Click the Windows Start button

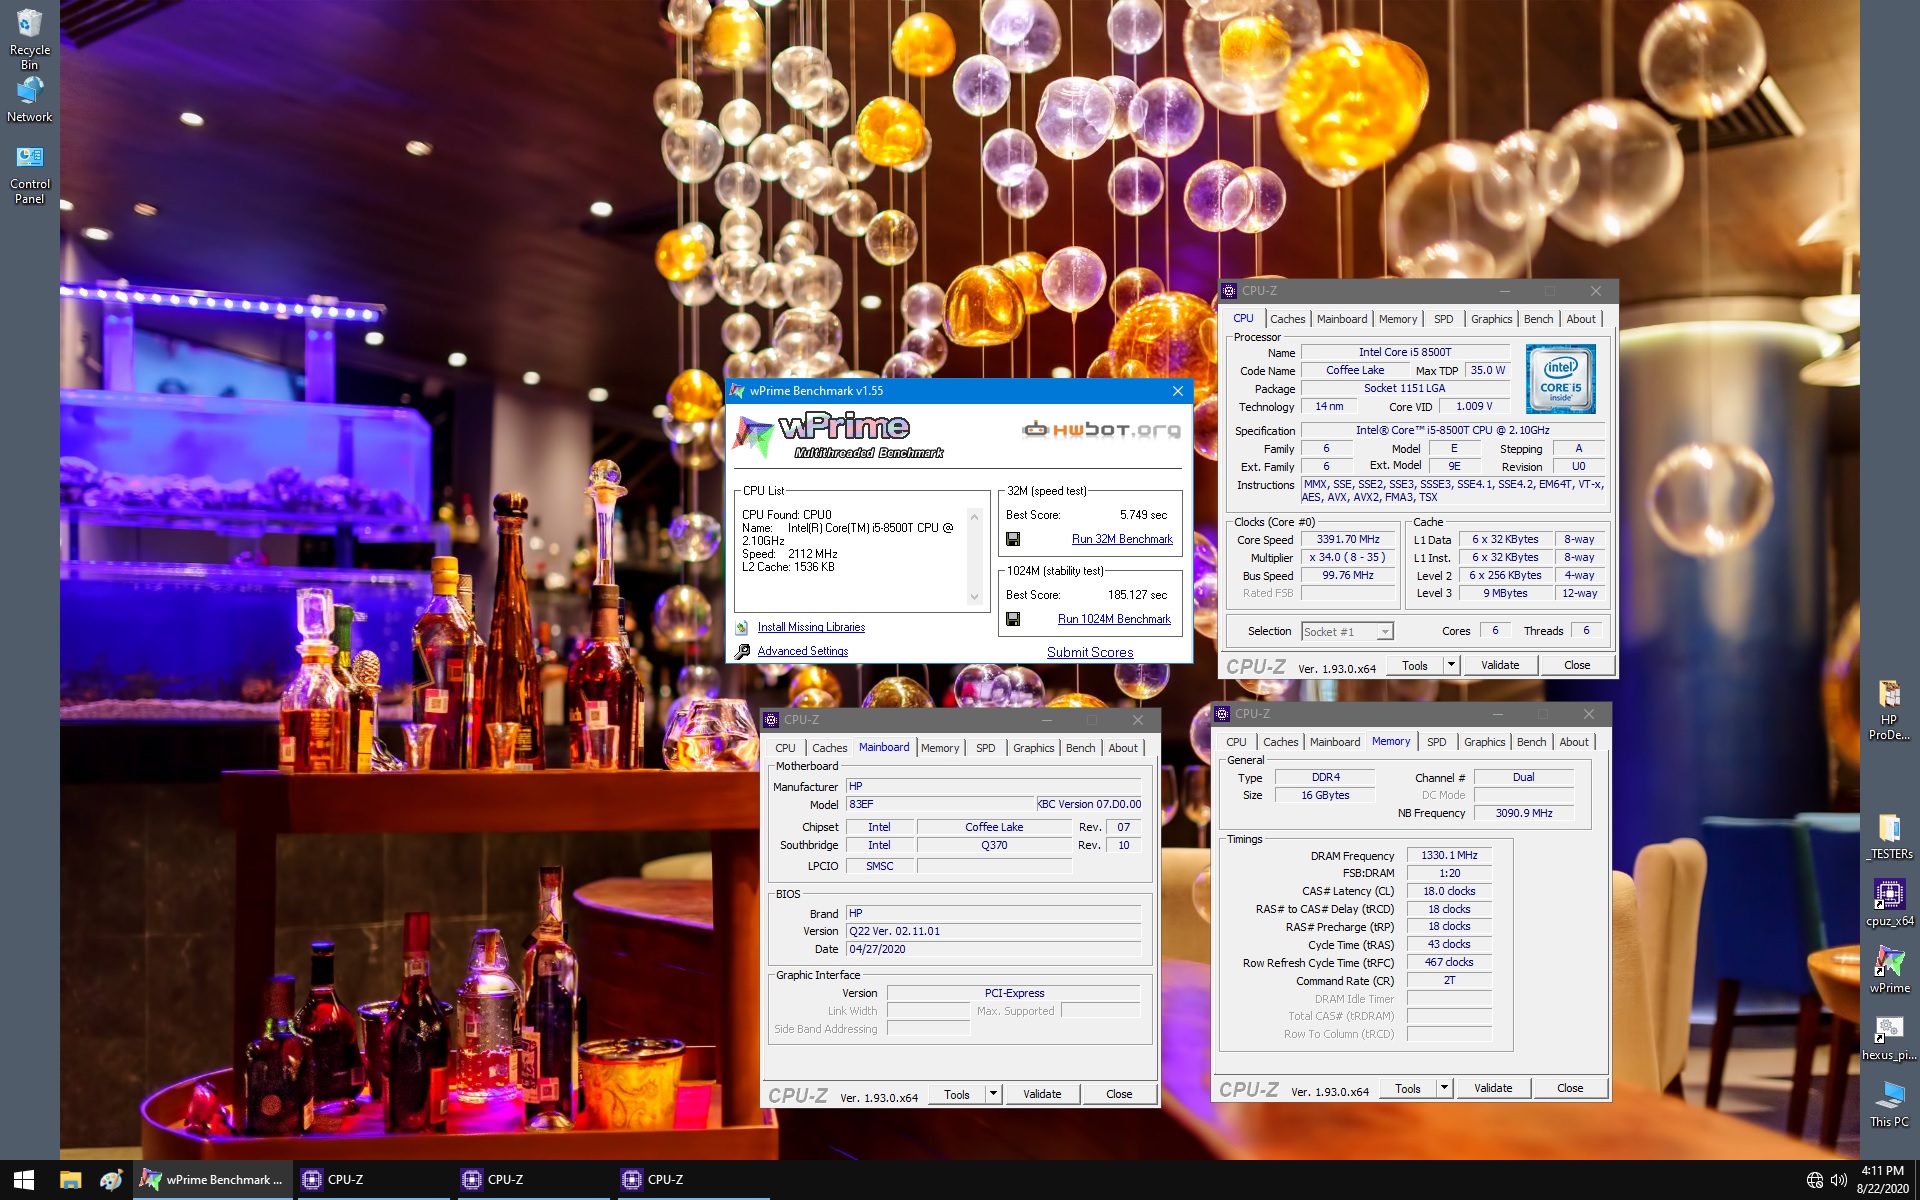[24, 1180]
